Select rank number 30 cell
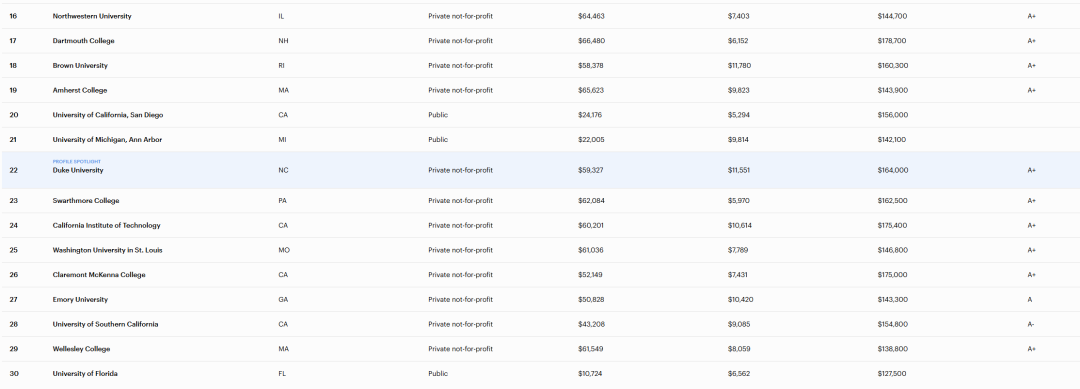The height and width of the screenshot is (389, 1080). [x=14, y=374]
